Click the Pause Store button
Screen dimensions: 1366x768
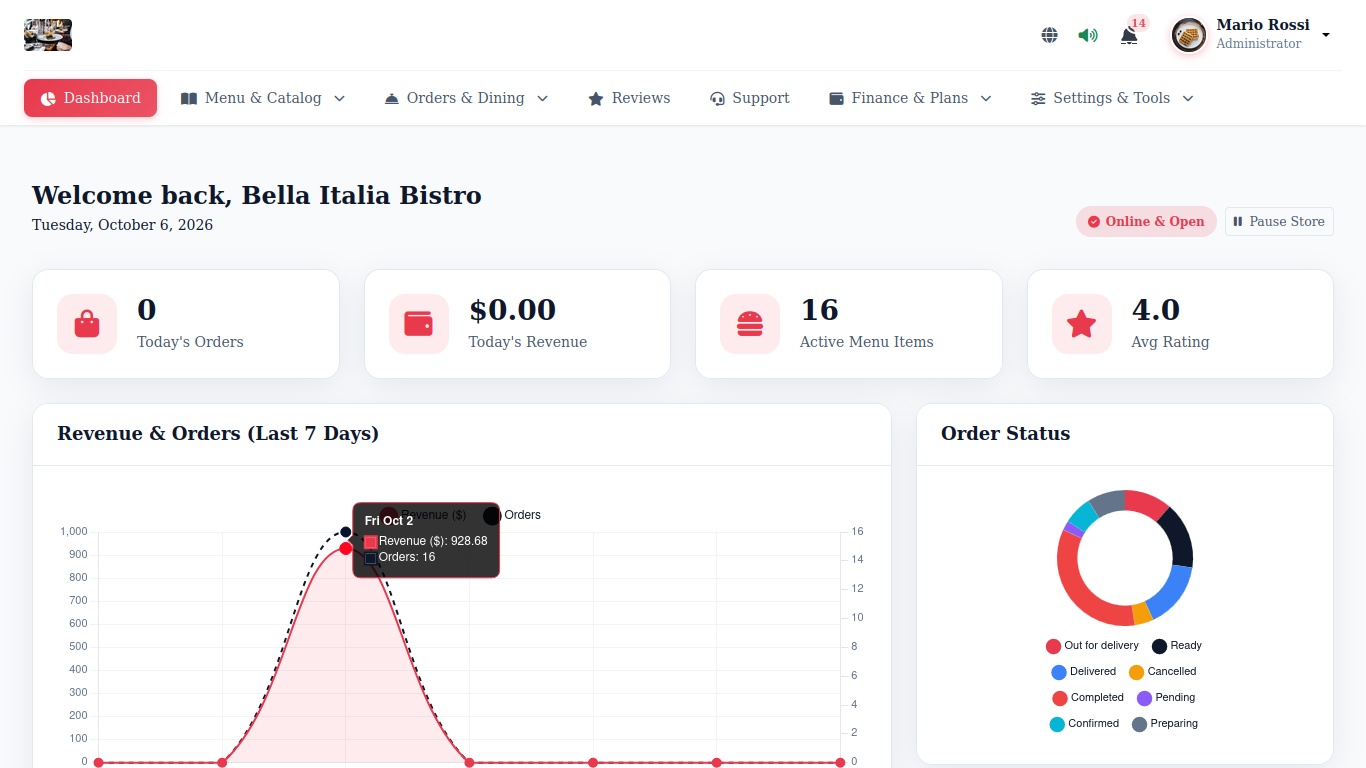pyautogui.click(x=1279, y=221)
